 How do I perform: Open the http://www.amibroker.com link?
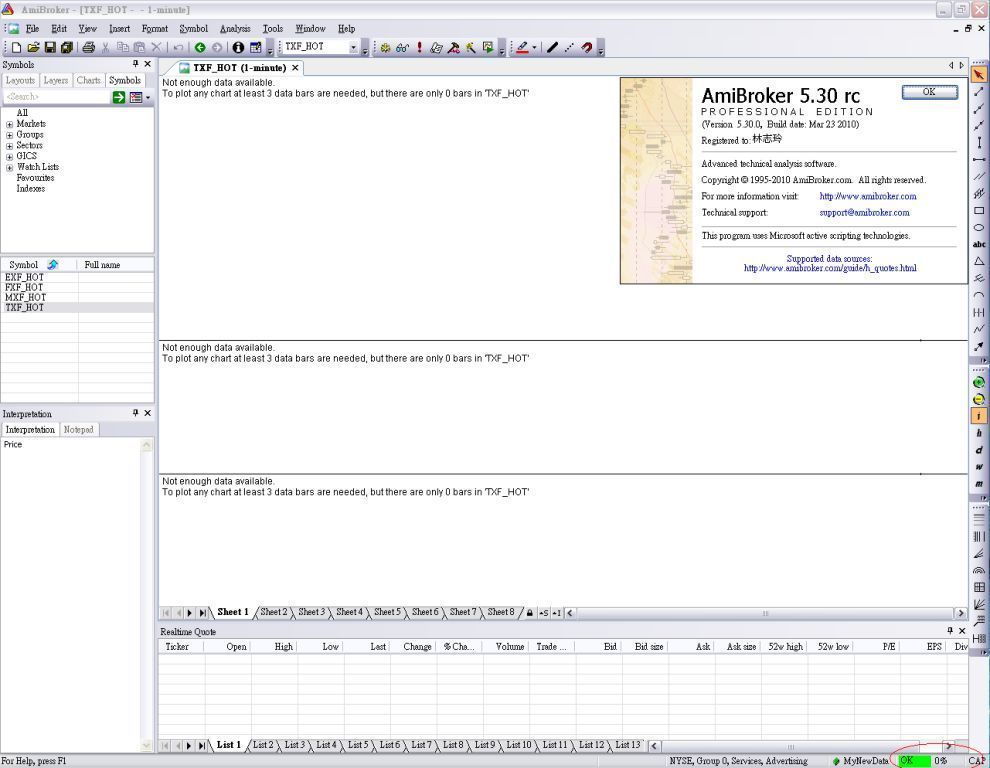tap(868, 196)
